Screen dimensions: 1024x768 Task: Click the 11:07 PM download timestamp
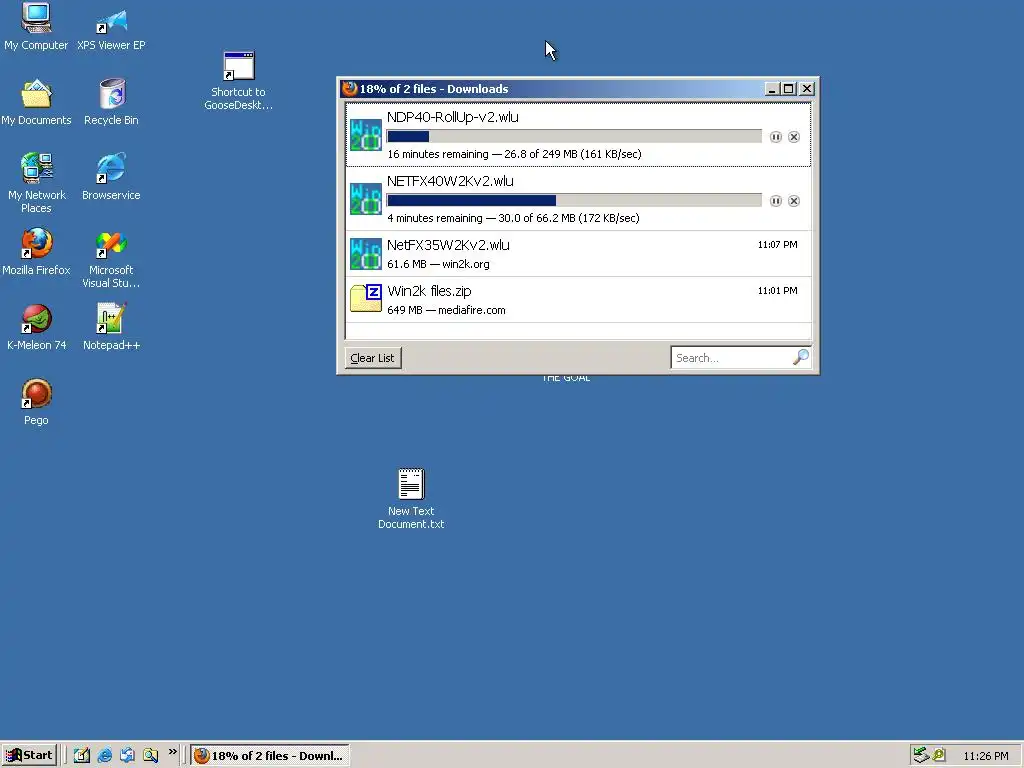777,245
